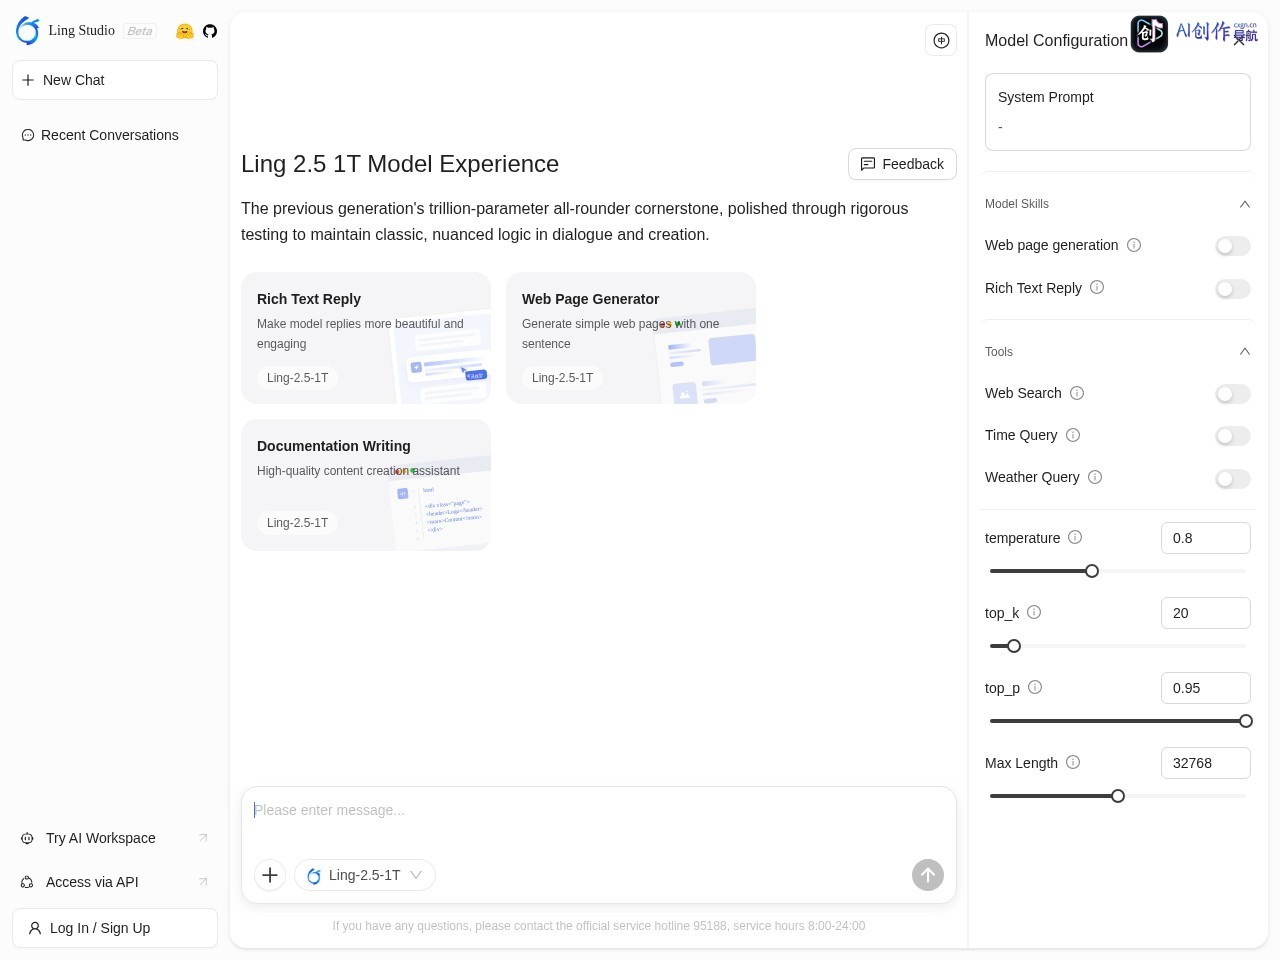
Task: Click info icon next to Rich Text Reply skill
Action: [1097, 288]
